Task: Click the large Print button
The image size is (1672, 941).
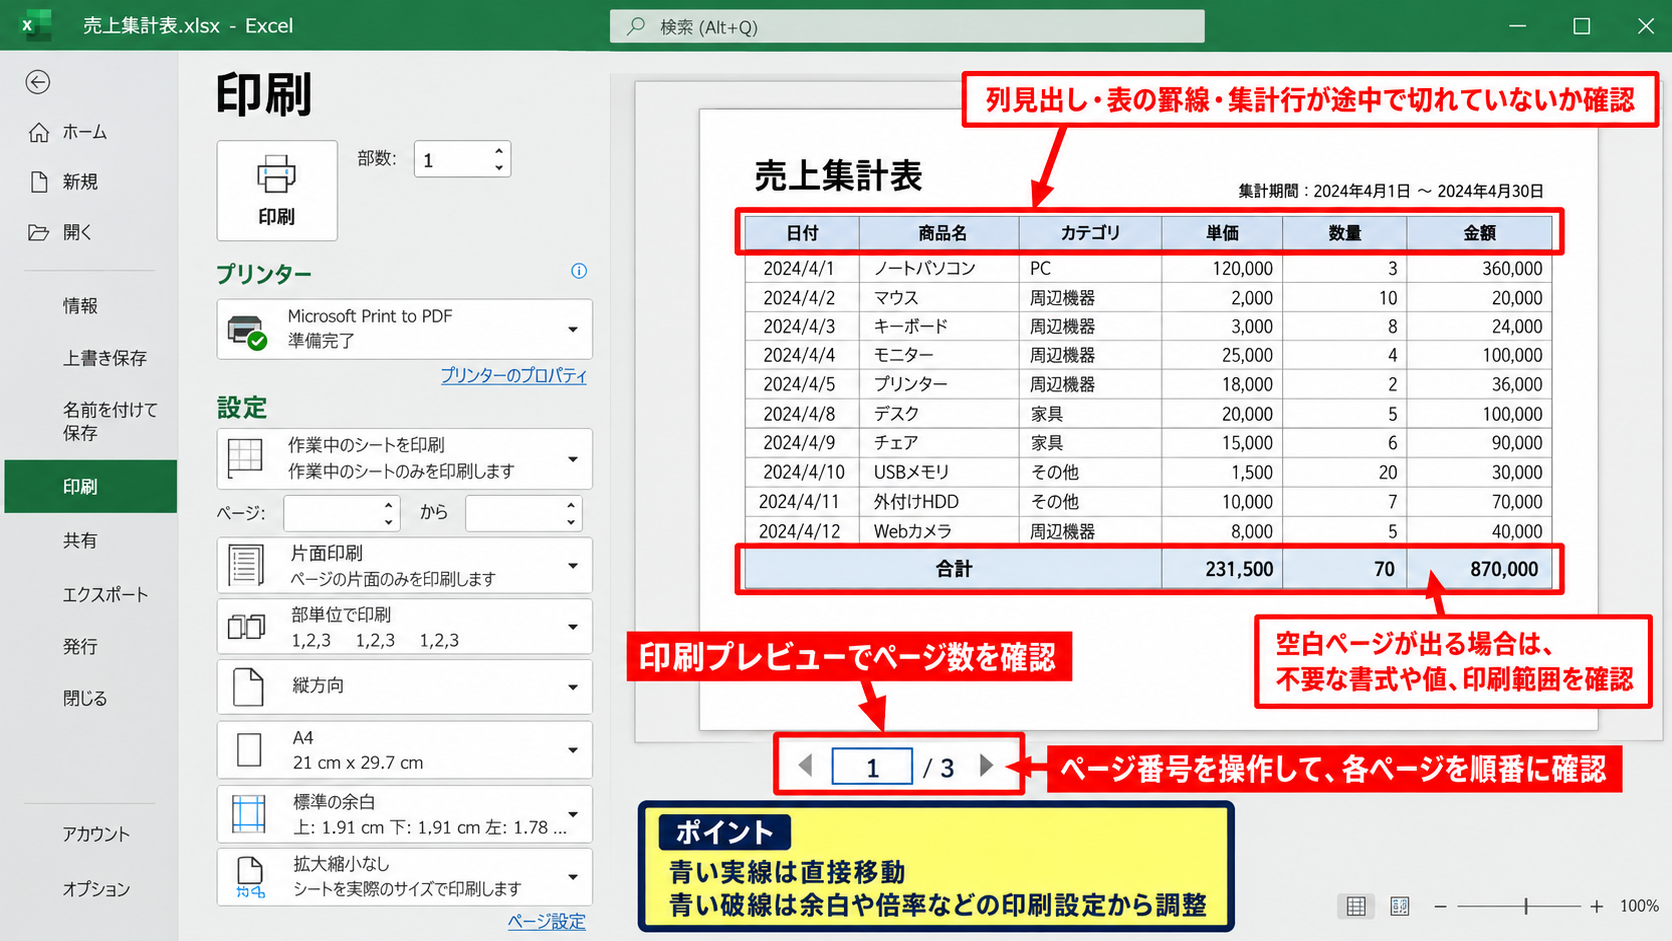Action: [277, 190]
